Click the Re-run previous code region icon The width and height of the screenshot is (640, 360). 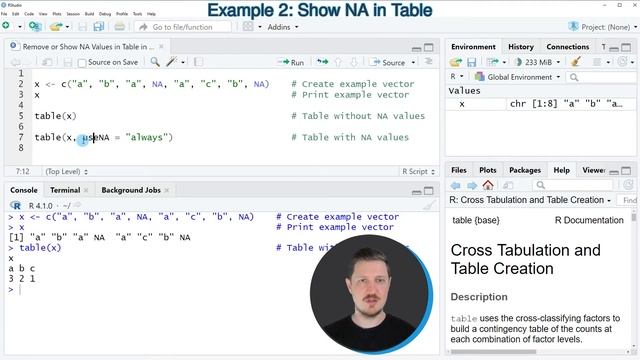322,62
